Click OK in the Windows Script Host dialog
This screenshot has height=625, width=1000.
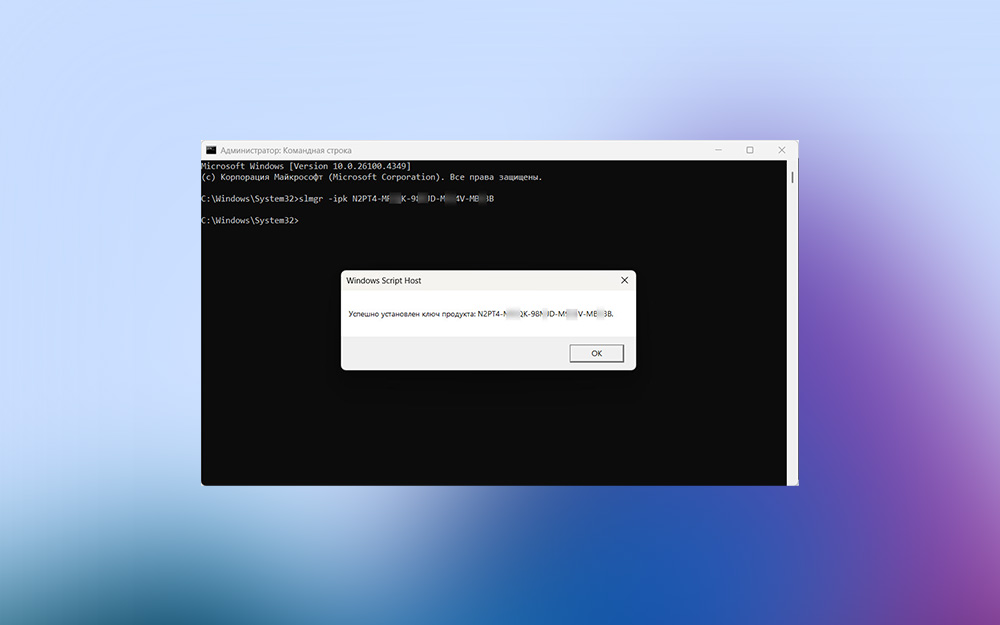click(x=596, y=353)
